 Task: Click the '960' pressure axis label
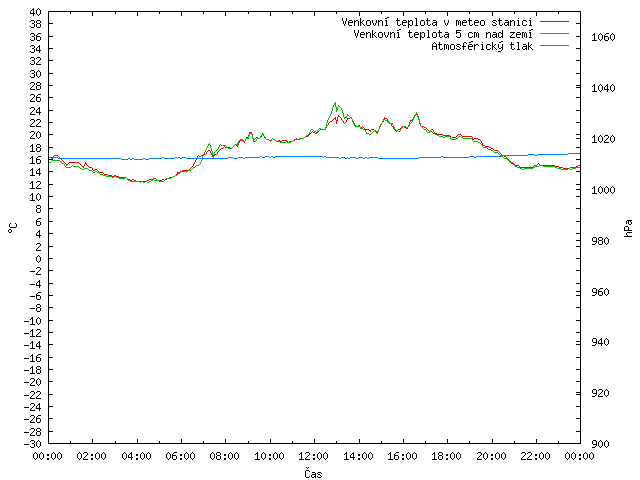click(x=600, y=292)
